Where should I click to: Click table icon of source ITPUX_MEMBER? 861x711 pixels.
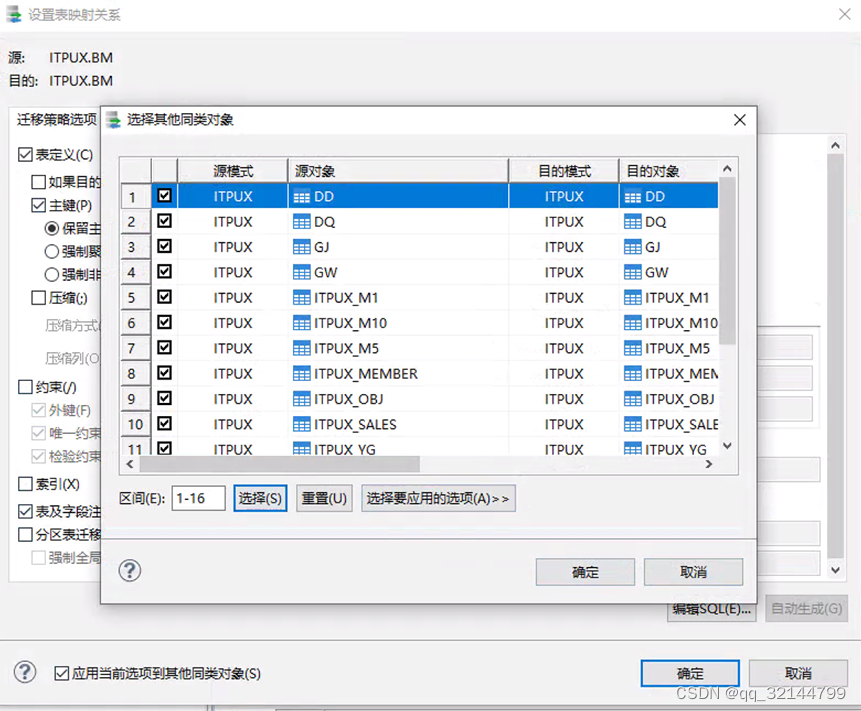coord(301,374)
